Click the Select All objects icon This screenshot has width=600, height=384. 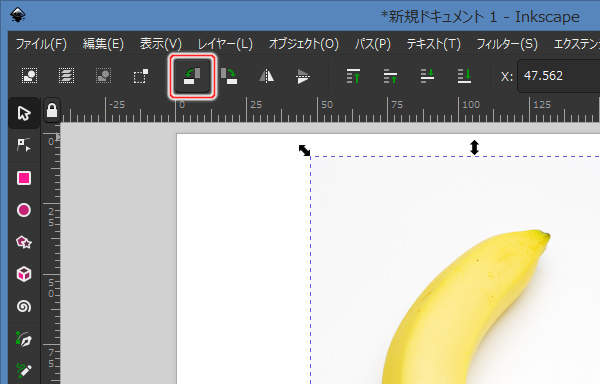[29, 76]
